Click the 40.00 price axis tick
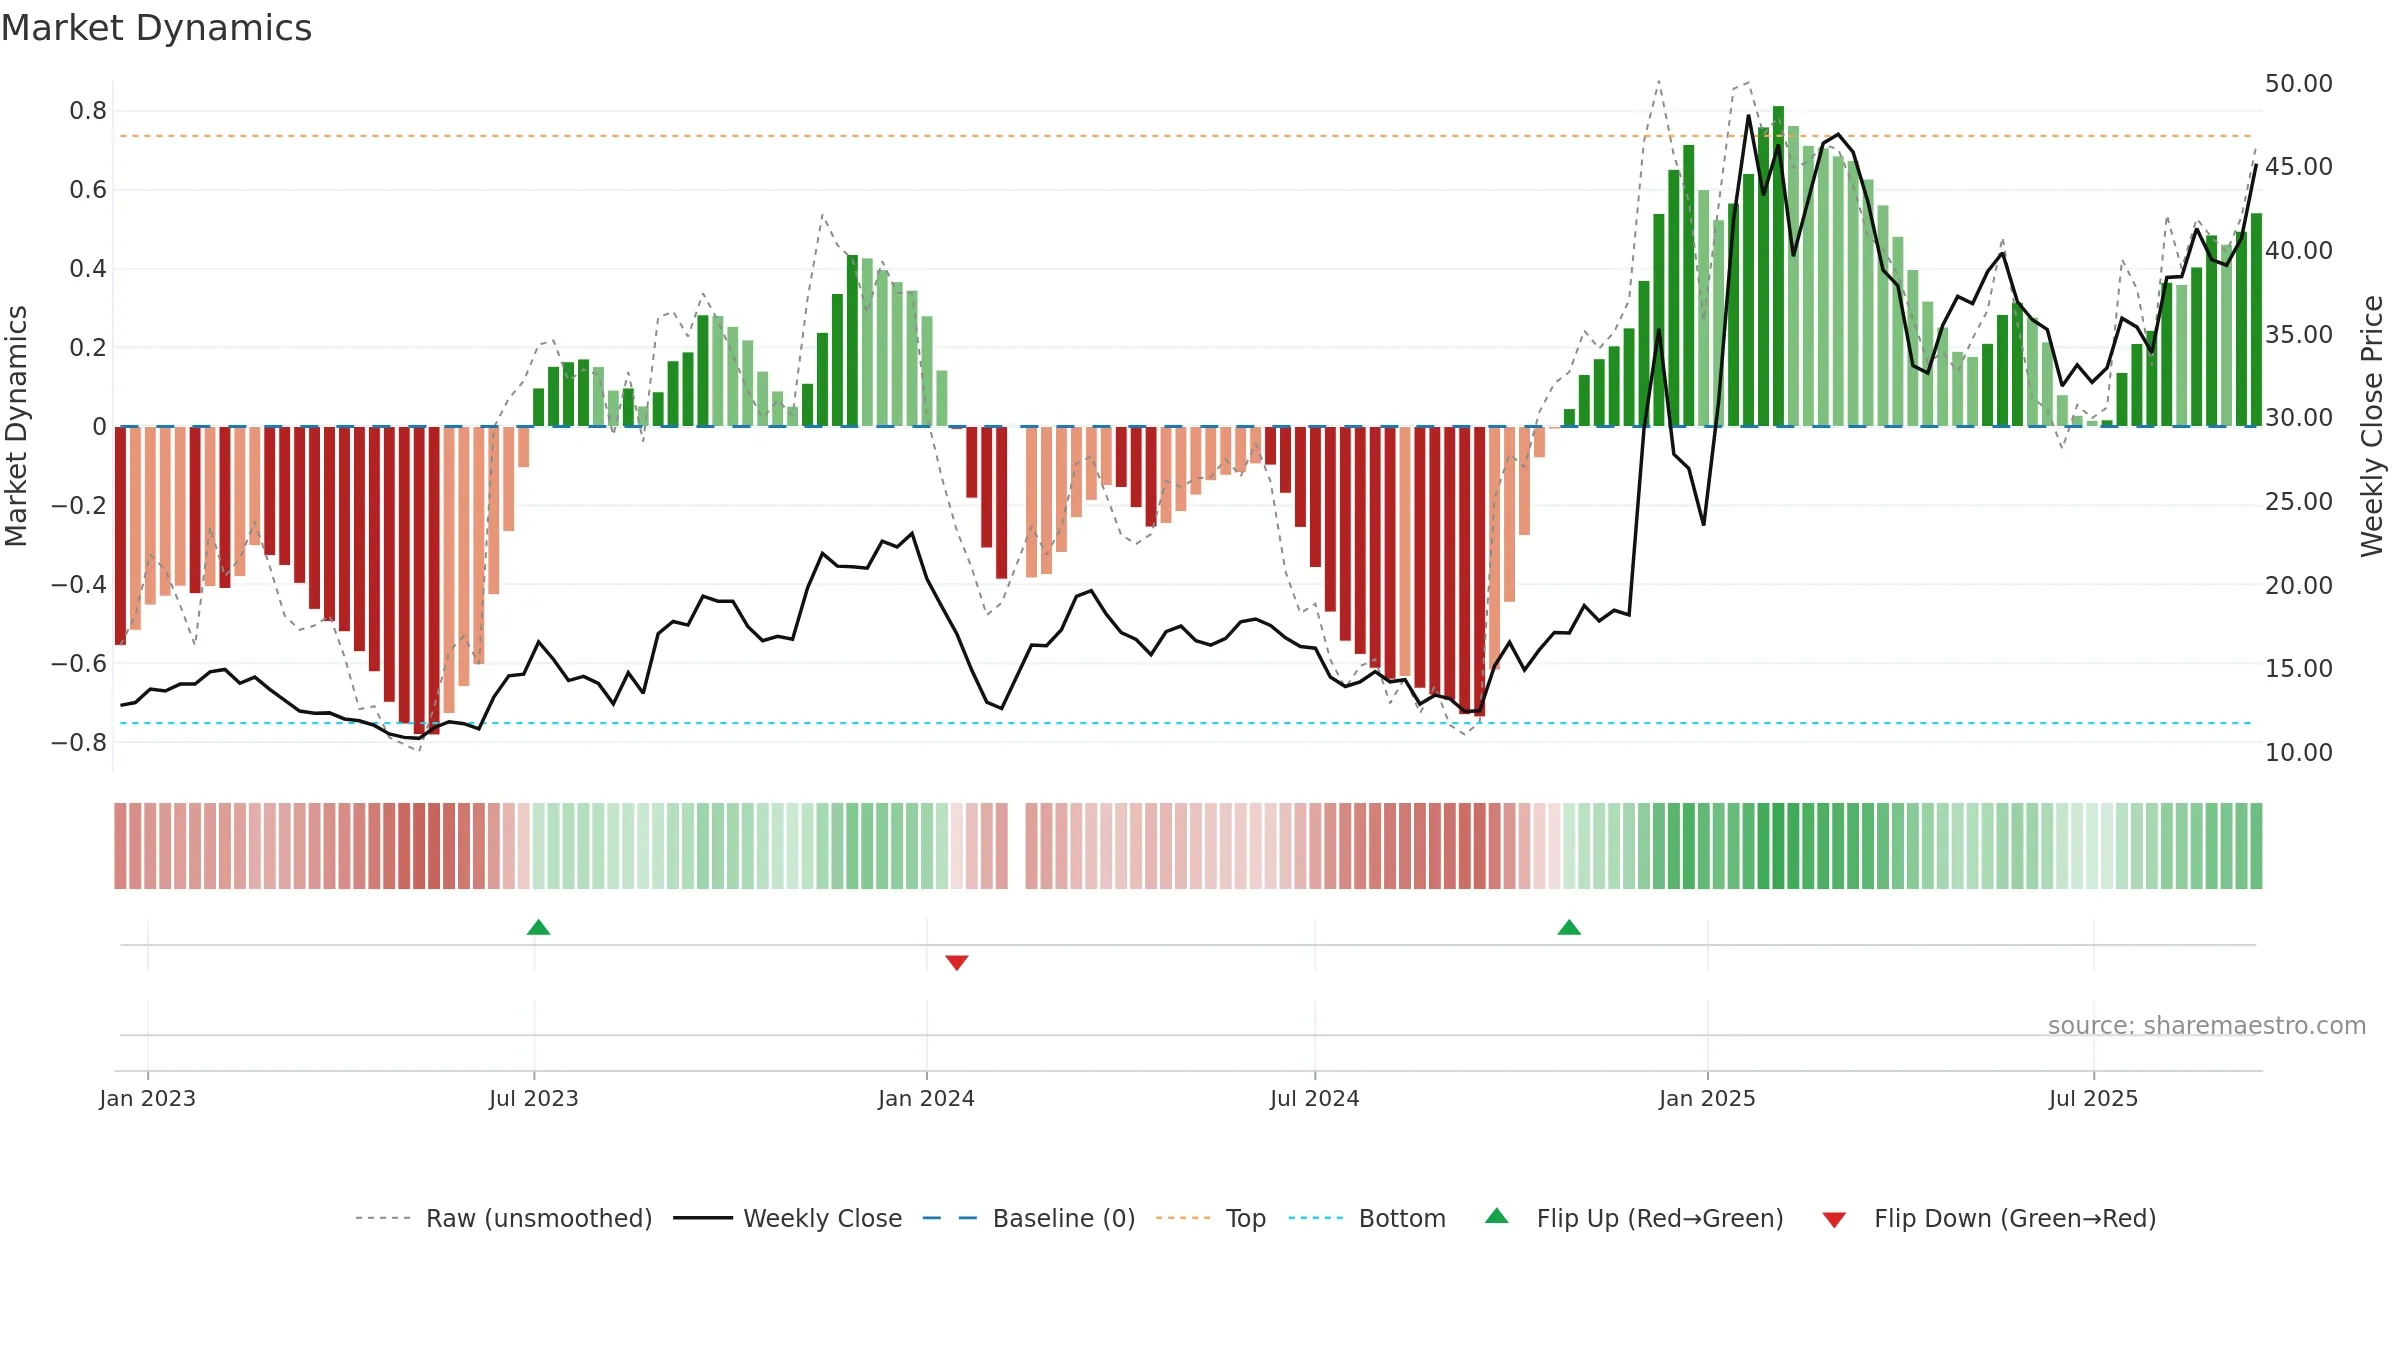The image size is (2400, 1350). [x=2298, y=250]
